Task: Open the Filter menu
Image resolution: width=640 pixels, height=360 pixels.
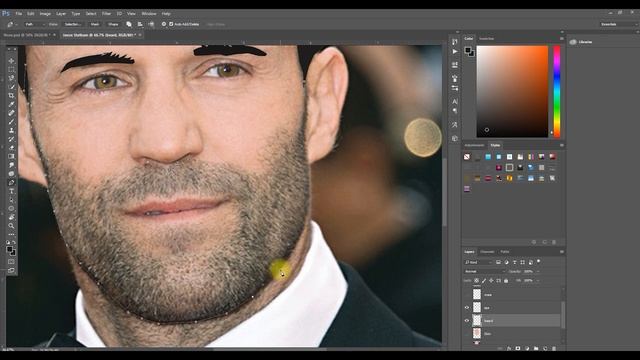Action: [106, 13]
